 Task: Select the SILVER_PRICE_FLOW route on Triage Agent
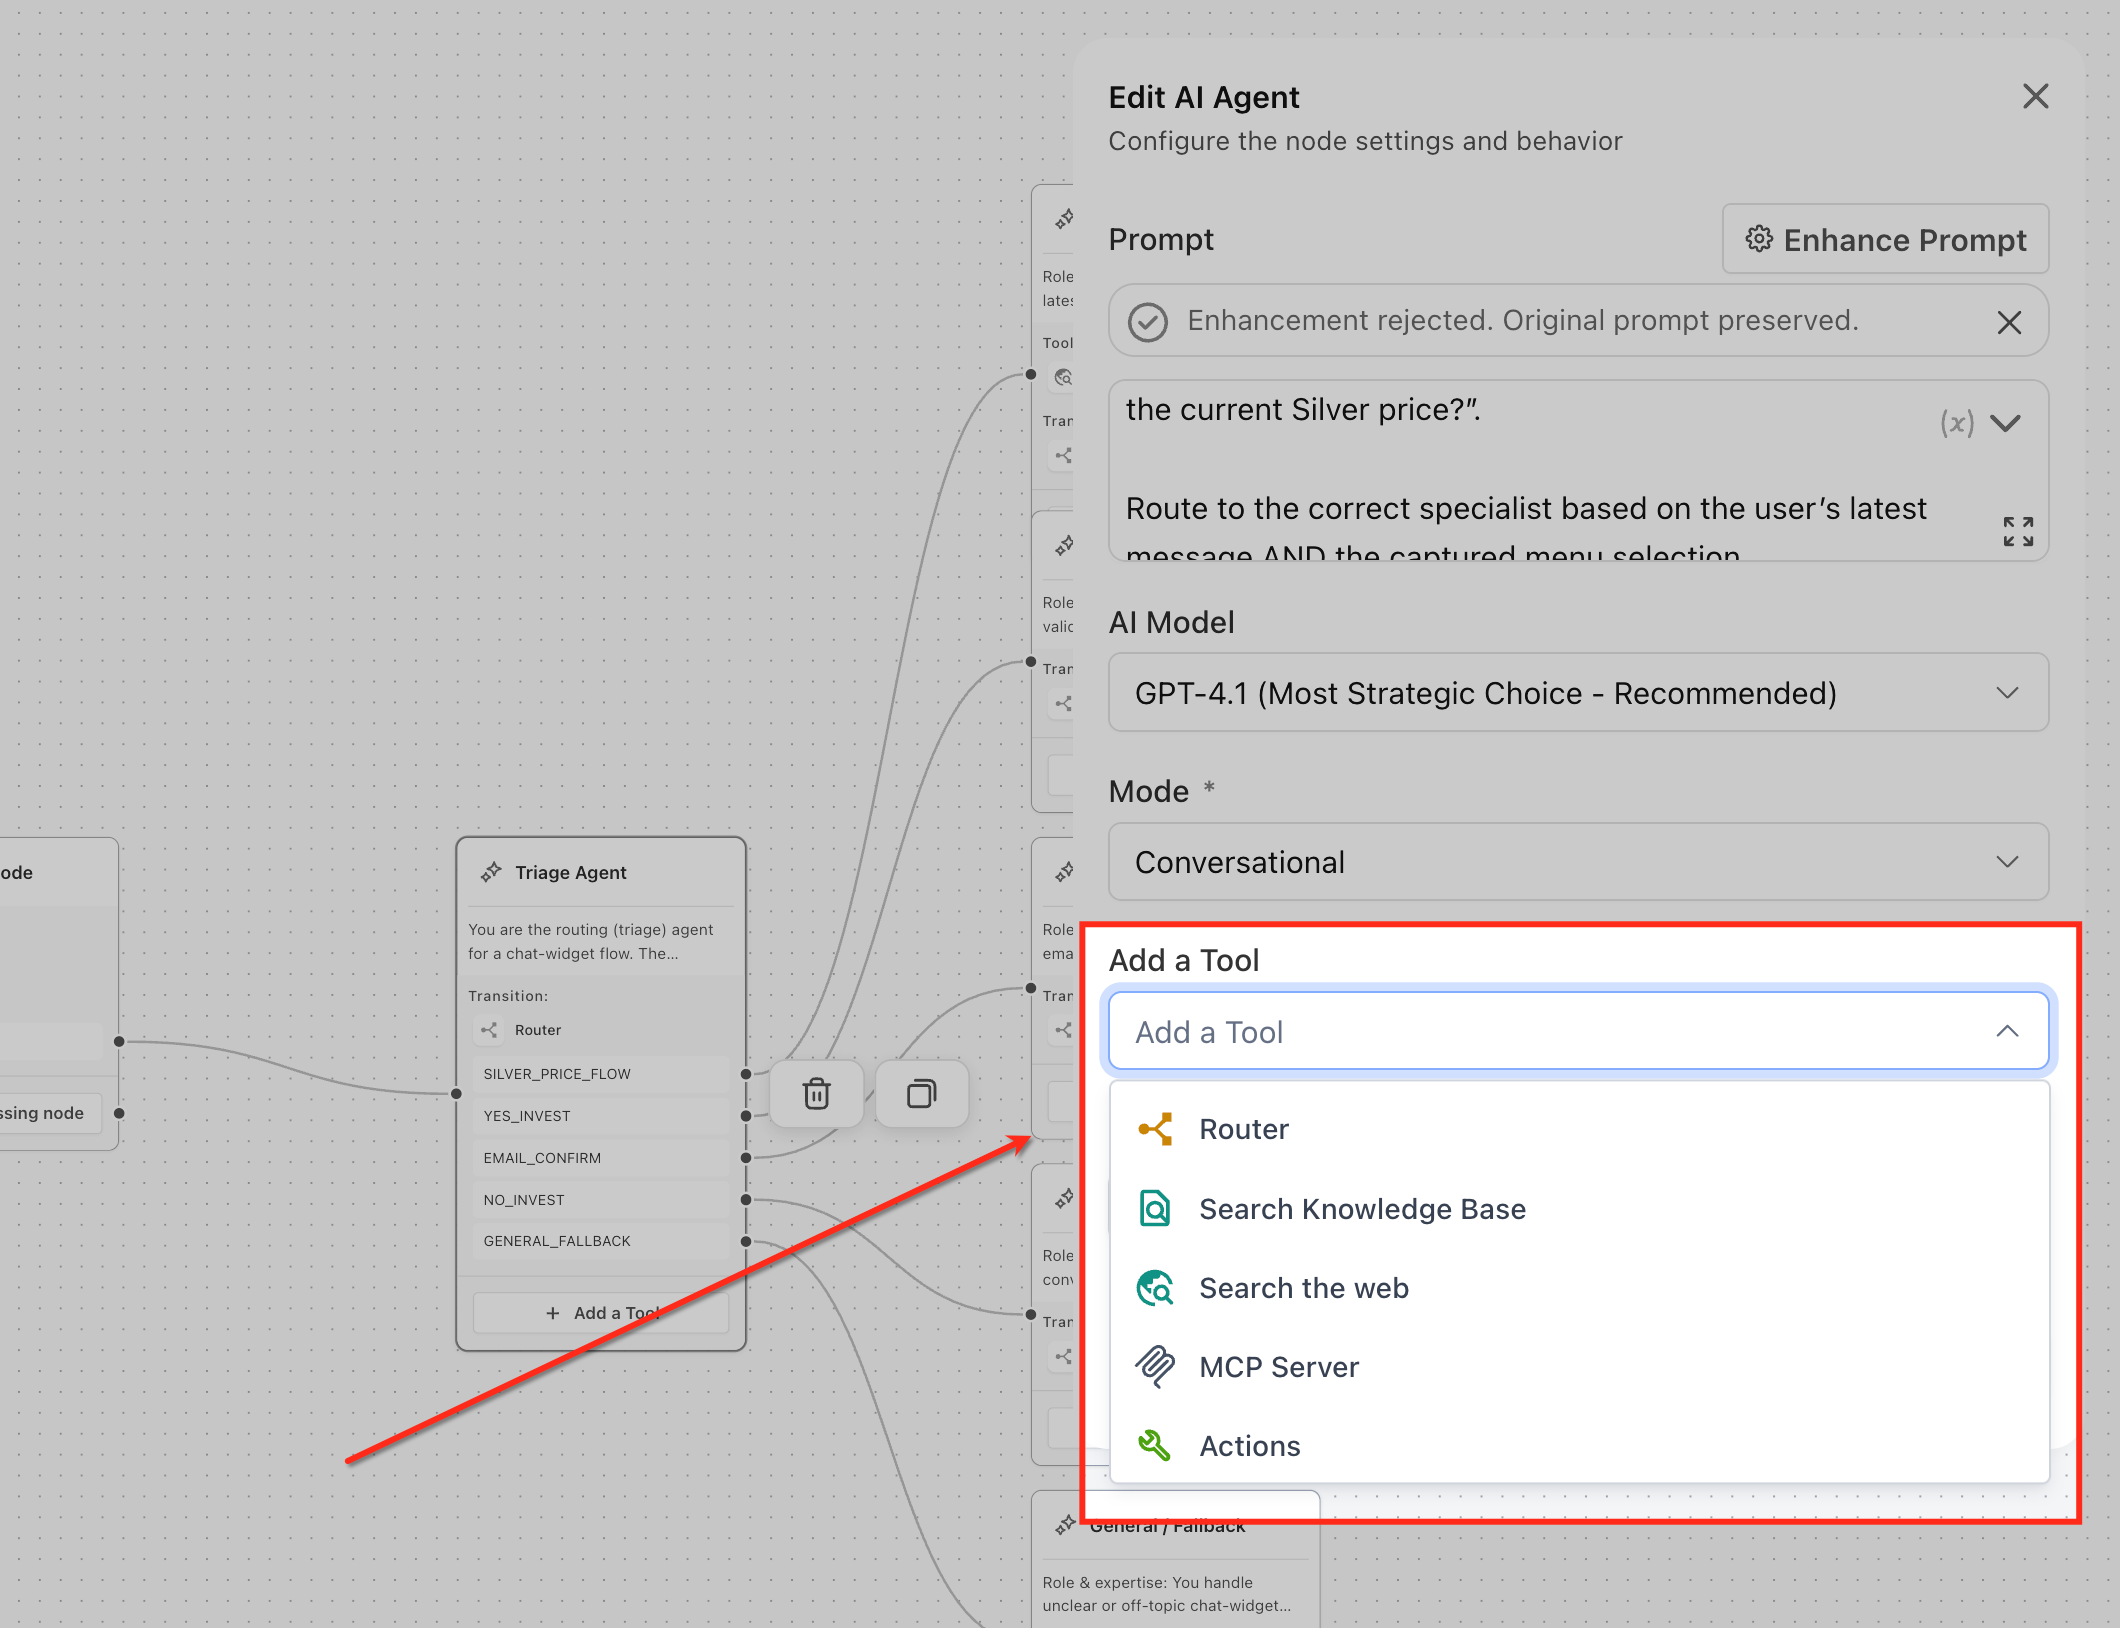point(557,1074)
